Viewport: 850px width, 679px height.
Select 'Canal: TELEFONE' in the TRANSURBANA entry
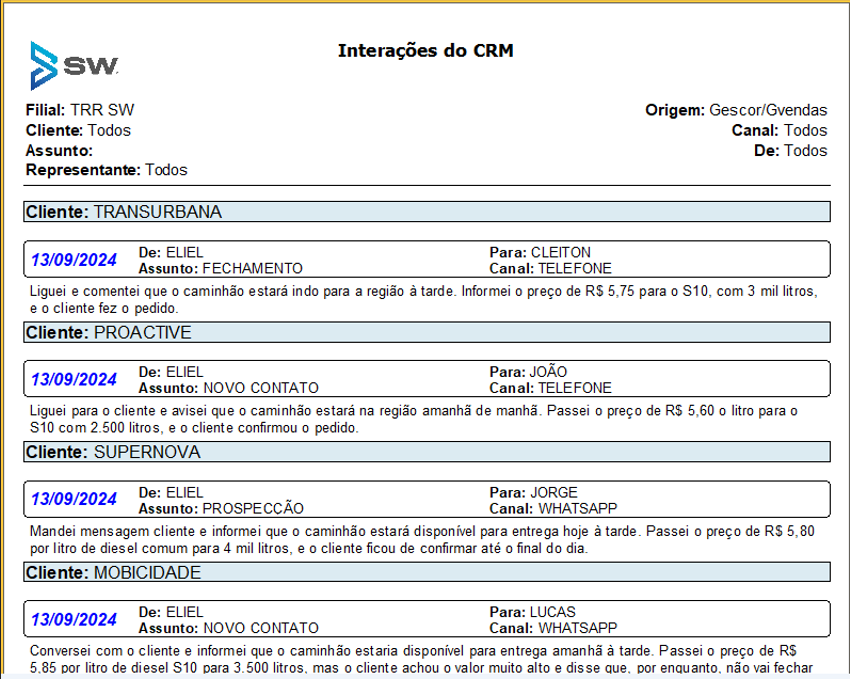pos(550,269)
